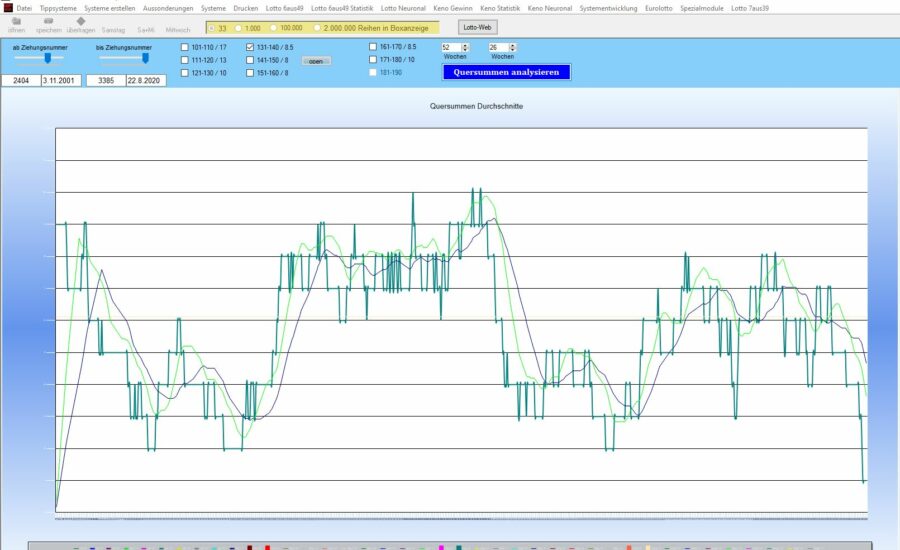Open the Tippsysteme menu
The image size is (900, 550).
click(x=58, y=8)
